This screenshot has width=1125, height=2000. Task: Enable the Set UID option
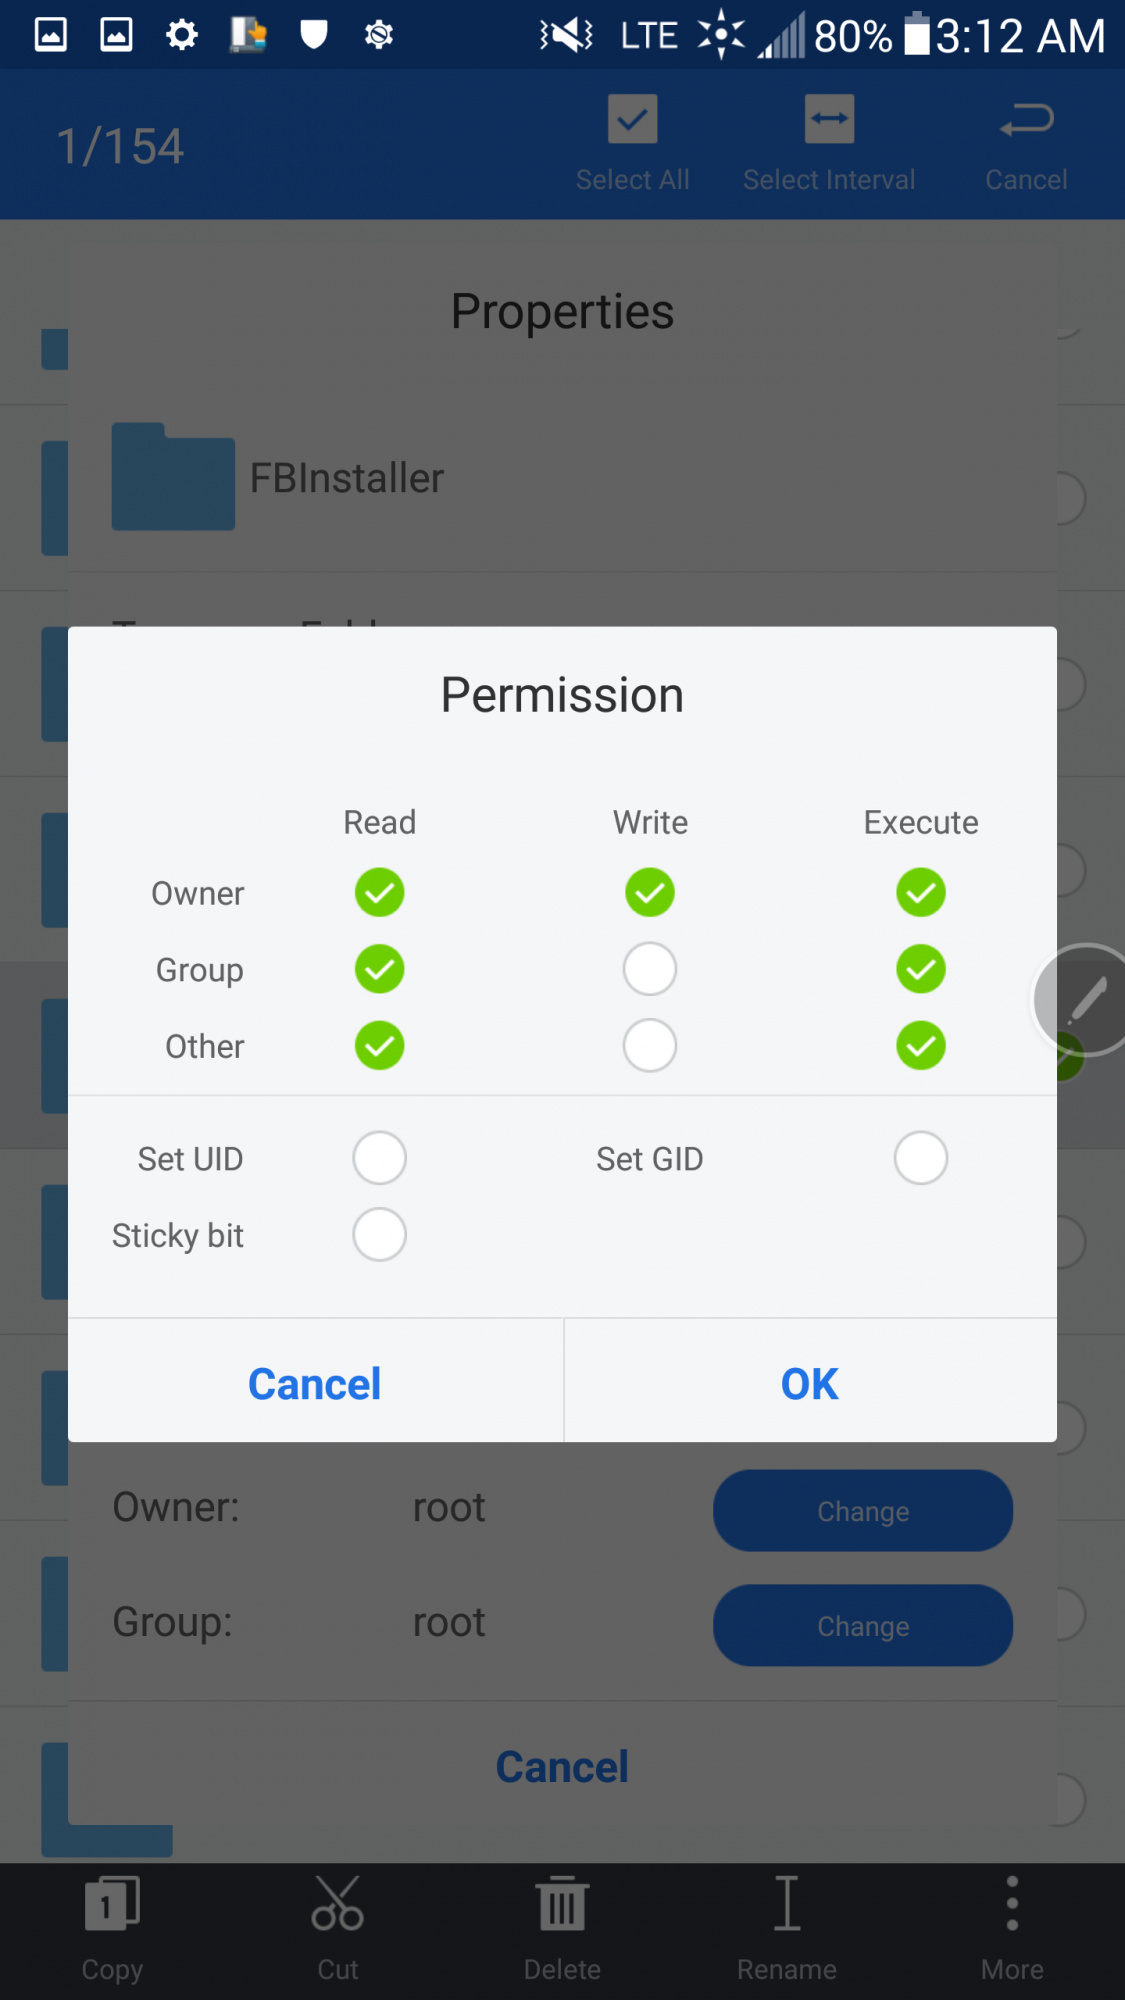380,1158
